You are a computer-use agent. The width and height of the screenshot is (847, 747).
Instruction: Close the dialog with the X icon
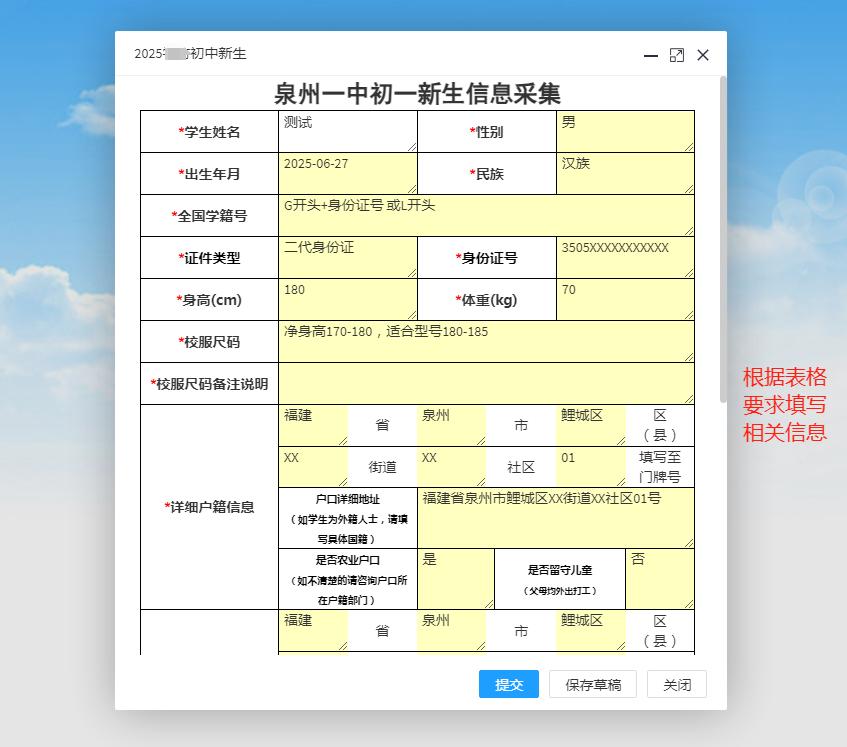[703, 56]
